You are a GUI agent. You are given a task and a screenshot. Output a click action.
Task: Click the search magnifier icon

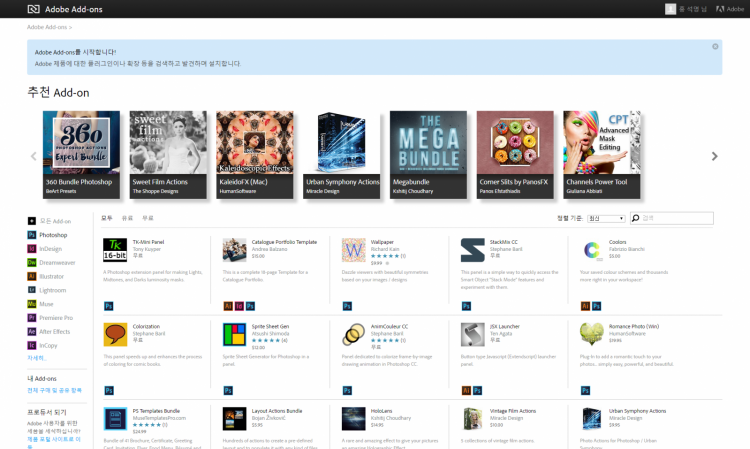pyautogui.click(x=635, y=217)
